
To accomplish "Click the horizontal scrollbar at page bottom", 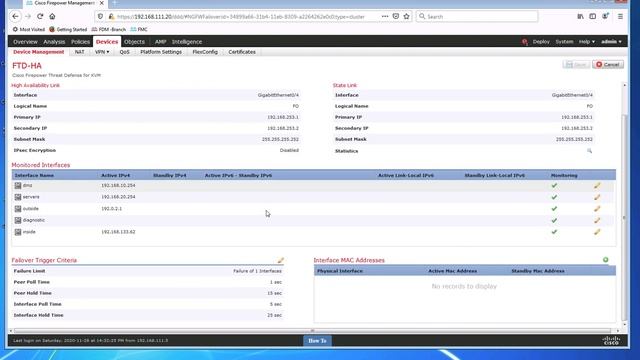I will coord(312,331).
